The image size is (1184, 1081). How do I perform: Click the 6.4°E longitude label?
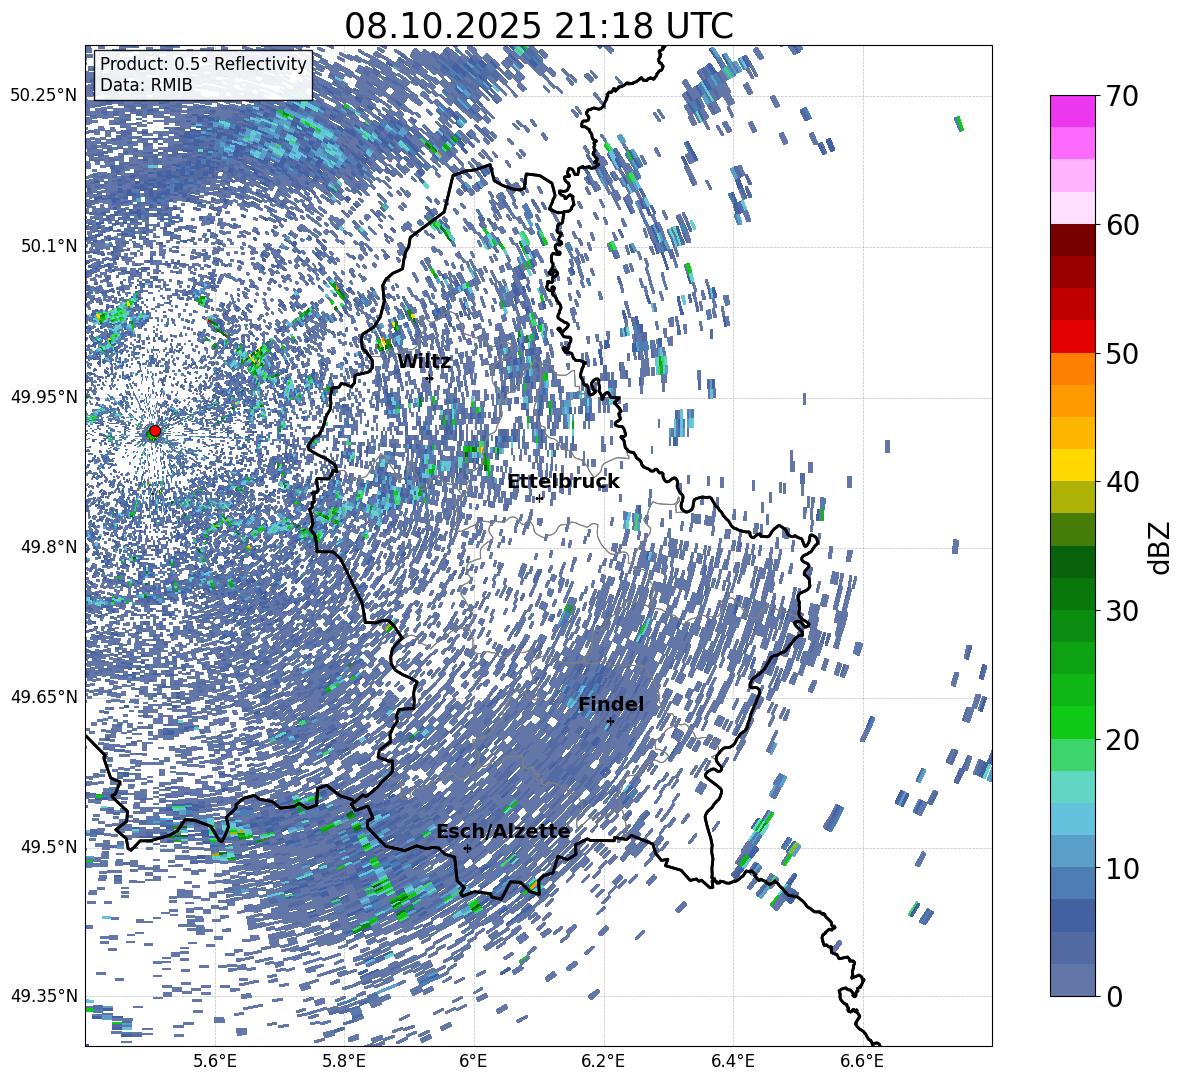pyautogui.click(x=732, y=1061)
